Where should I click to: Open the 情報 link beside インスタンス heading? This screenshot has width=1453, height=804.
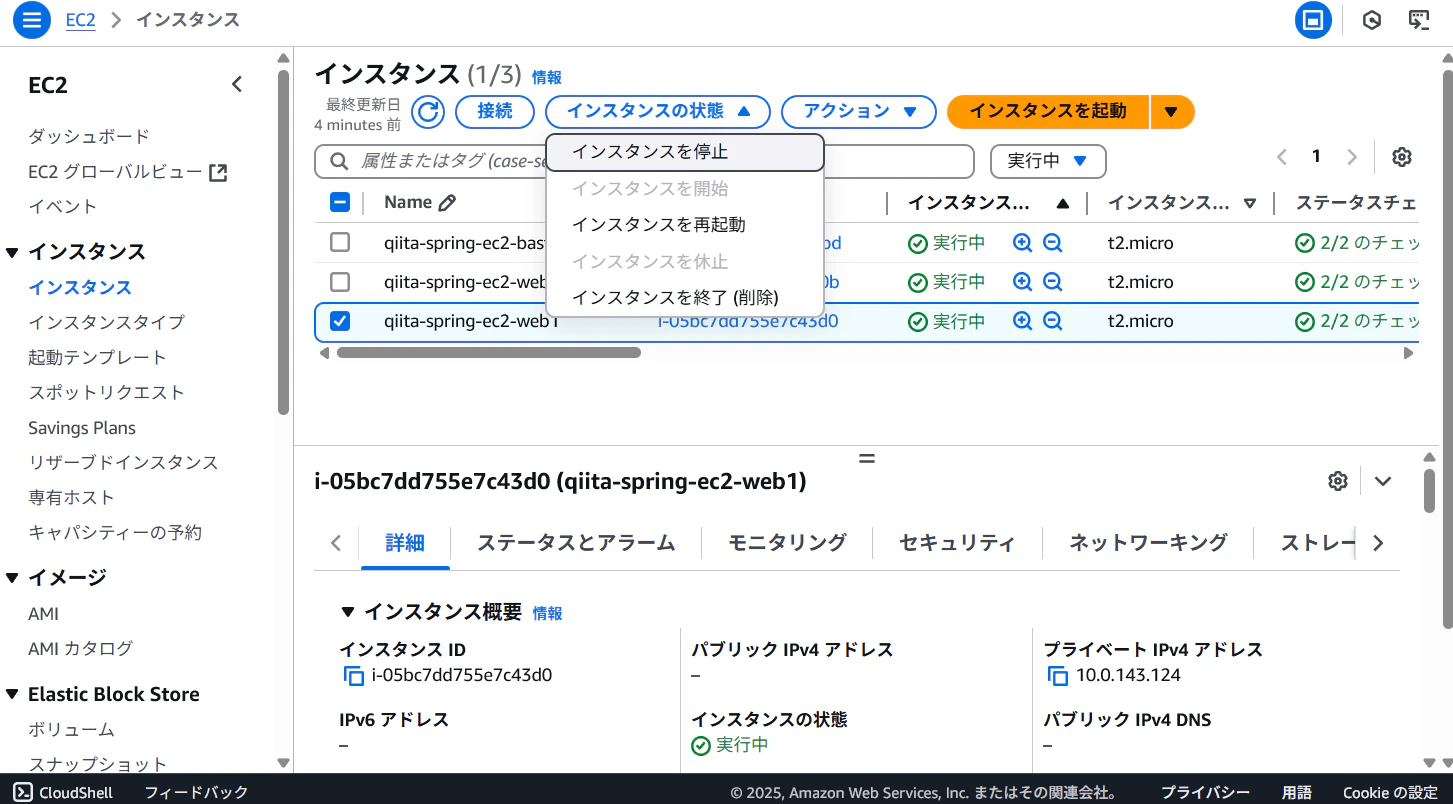[x=547, y=77]
